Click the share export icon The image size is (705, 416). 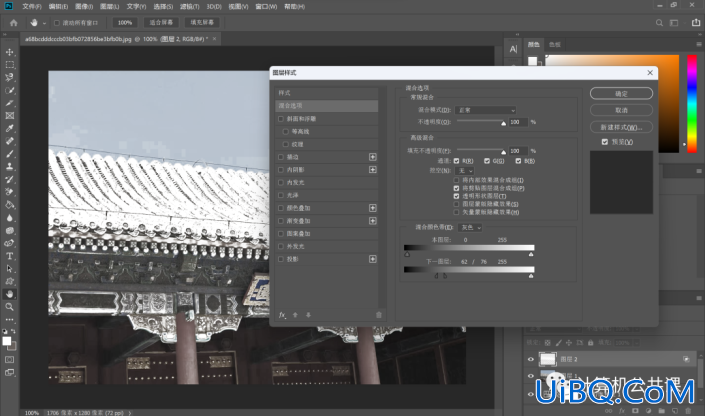tap(696, 22)
